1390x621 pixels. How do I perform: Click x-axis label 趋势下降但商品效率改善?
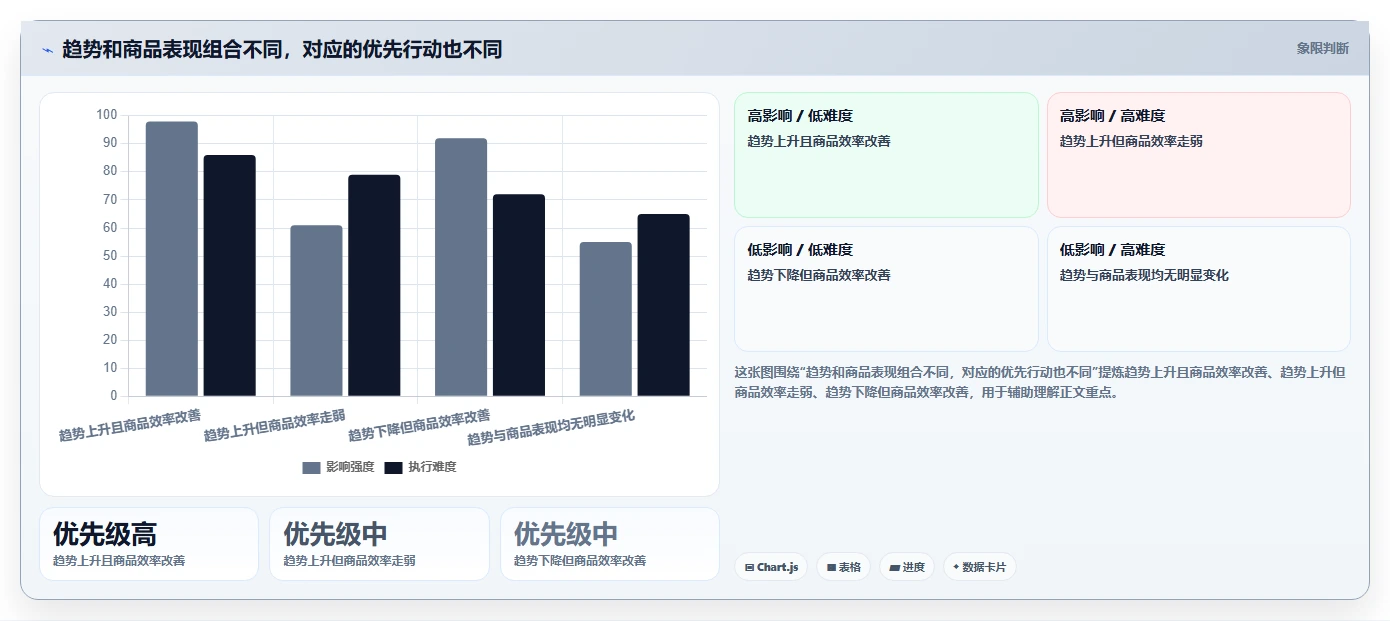[x=419, y=425]
